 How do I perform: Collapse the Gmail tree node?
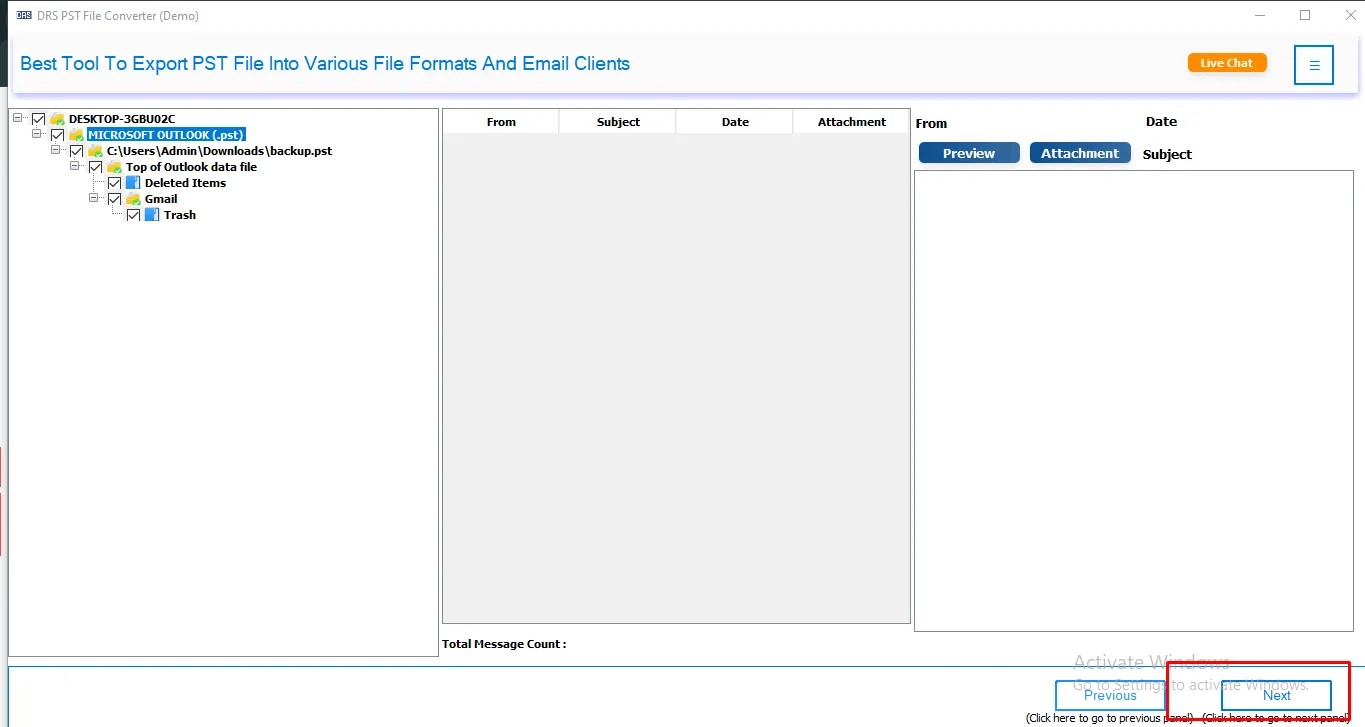94,198
